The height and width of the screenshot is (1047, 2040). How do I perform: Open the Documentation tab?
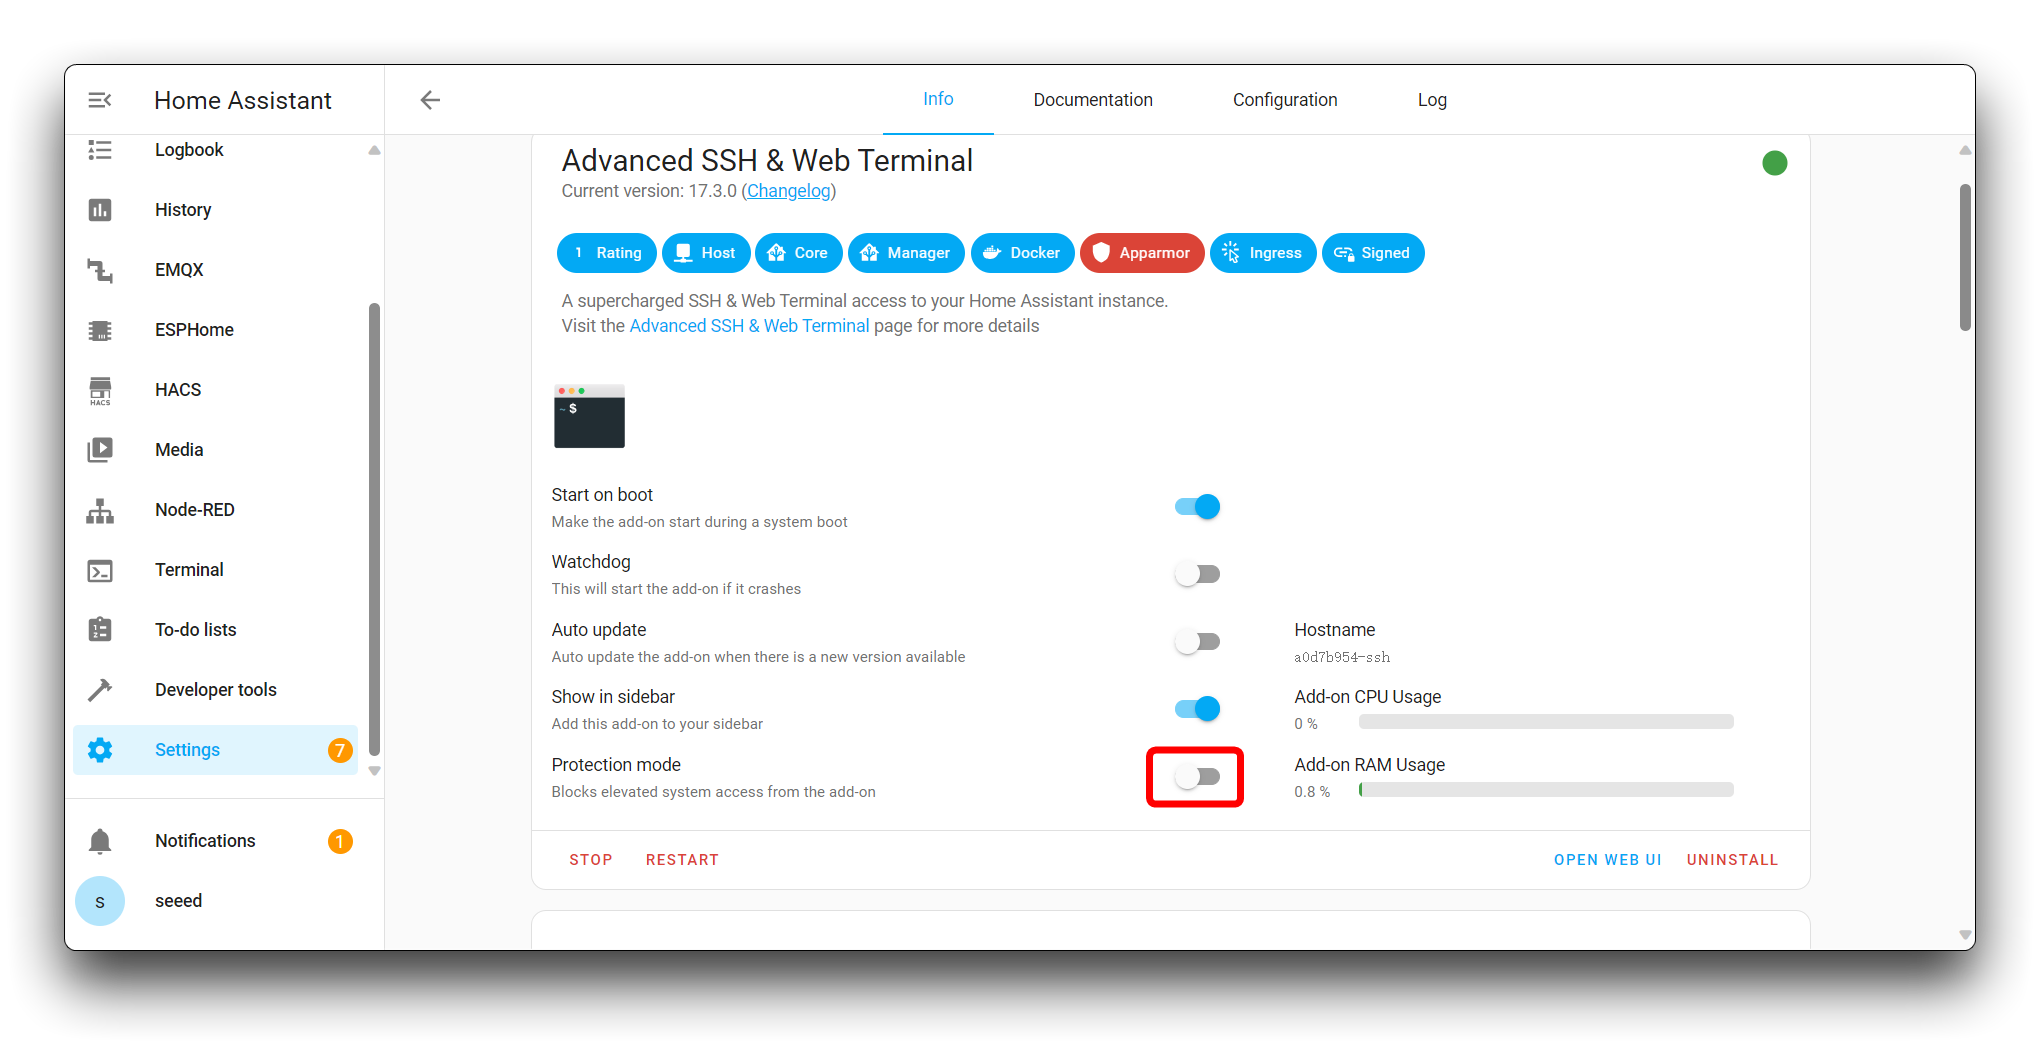pos(1093,100)
